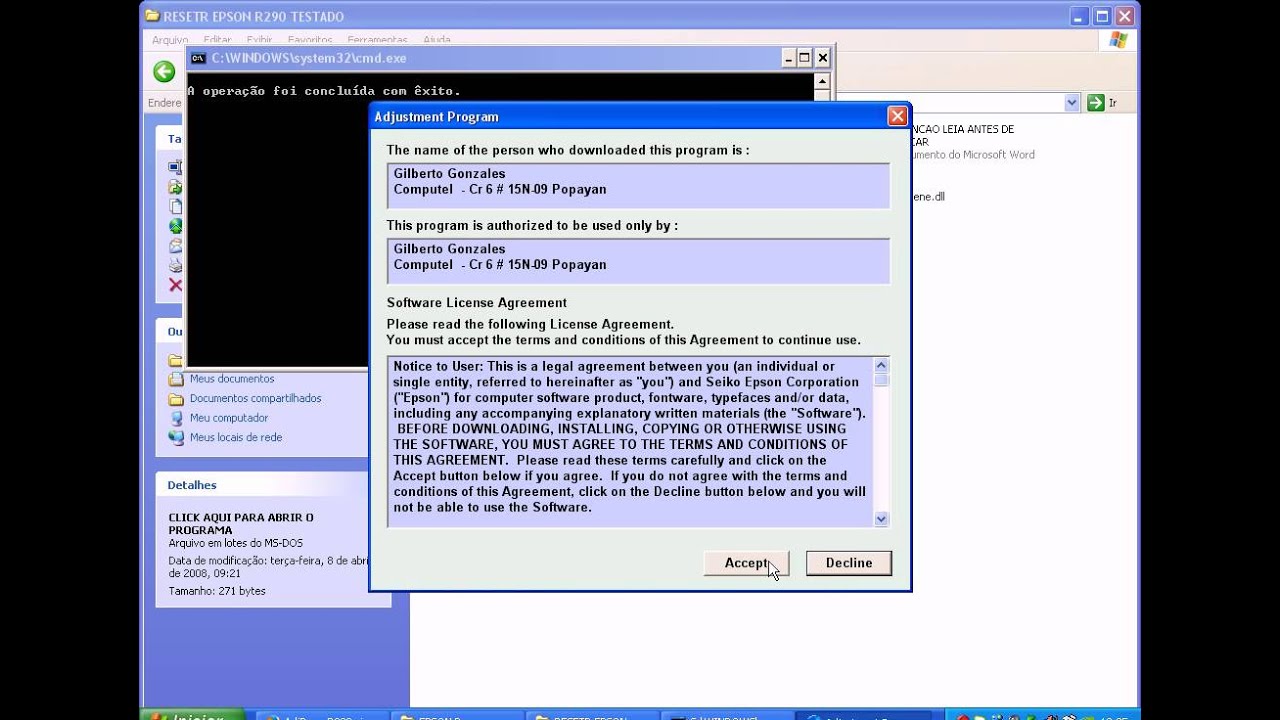Click the Meus documentos folder icon
The height and width of the screenshot is (720, 1280).
click(176, 379)
